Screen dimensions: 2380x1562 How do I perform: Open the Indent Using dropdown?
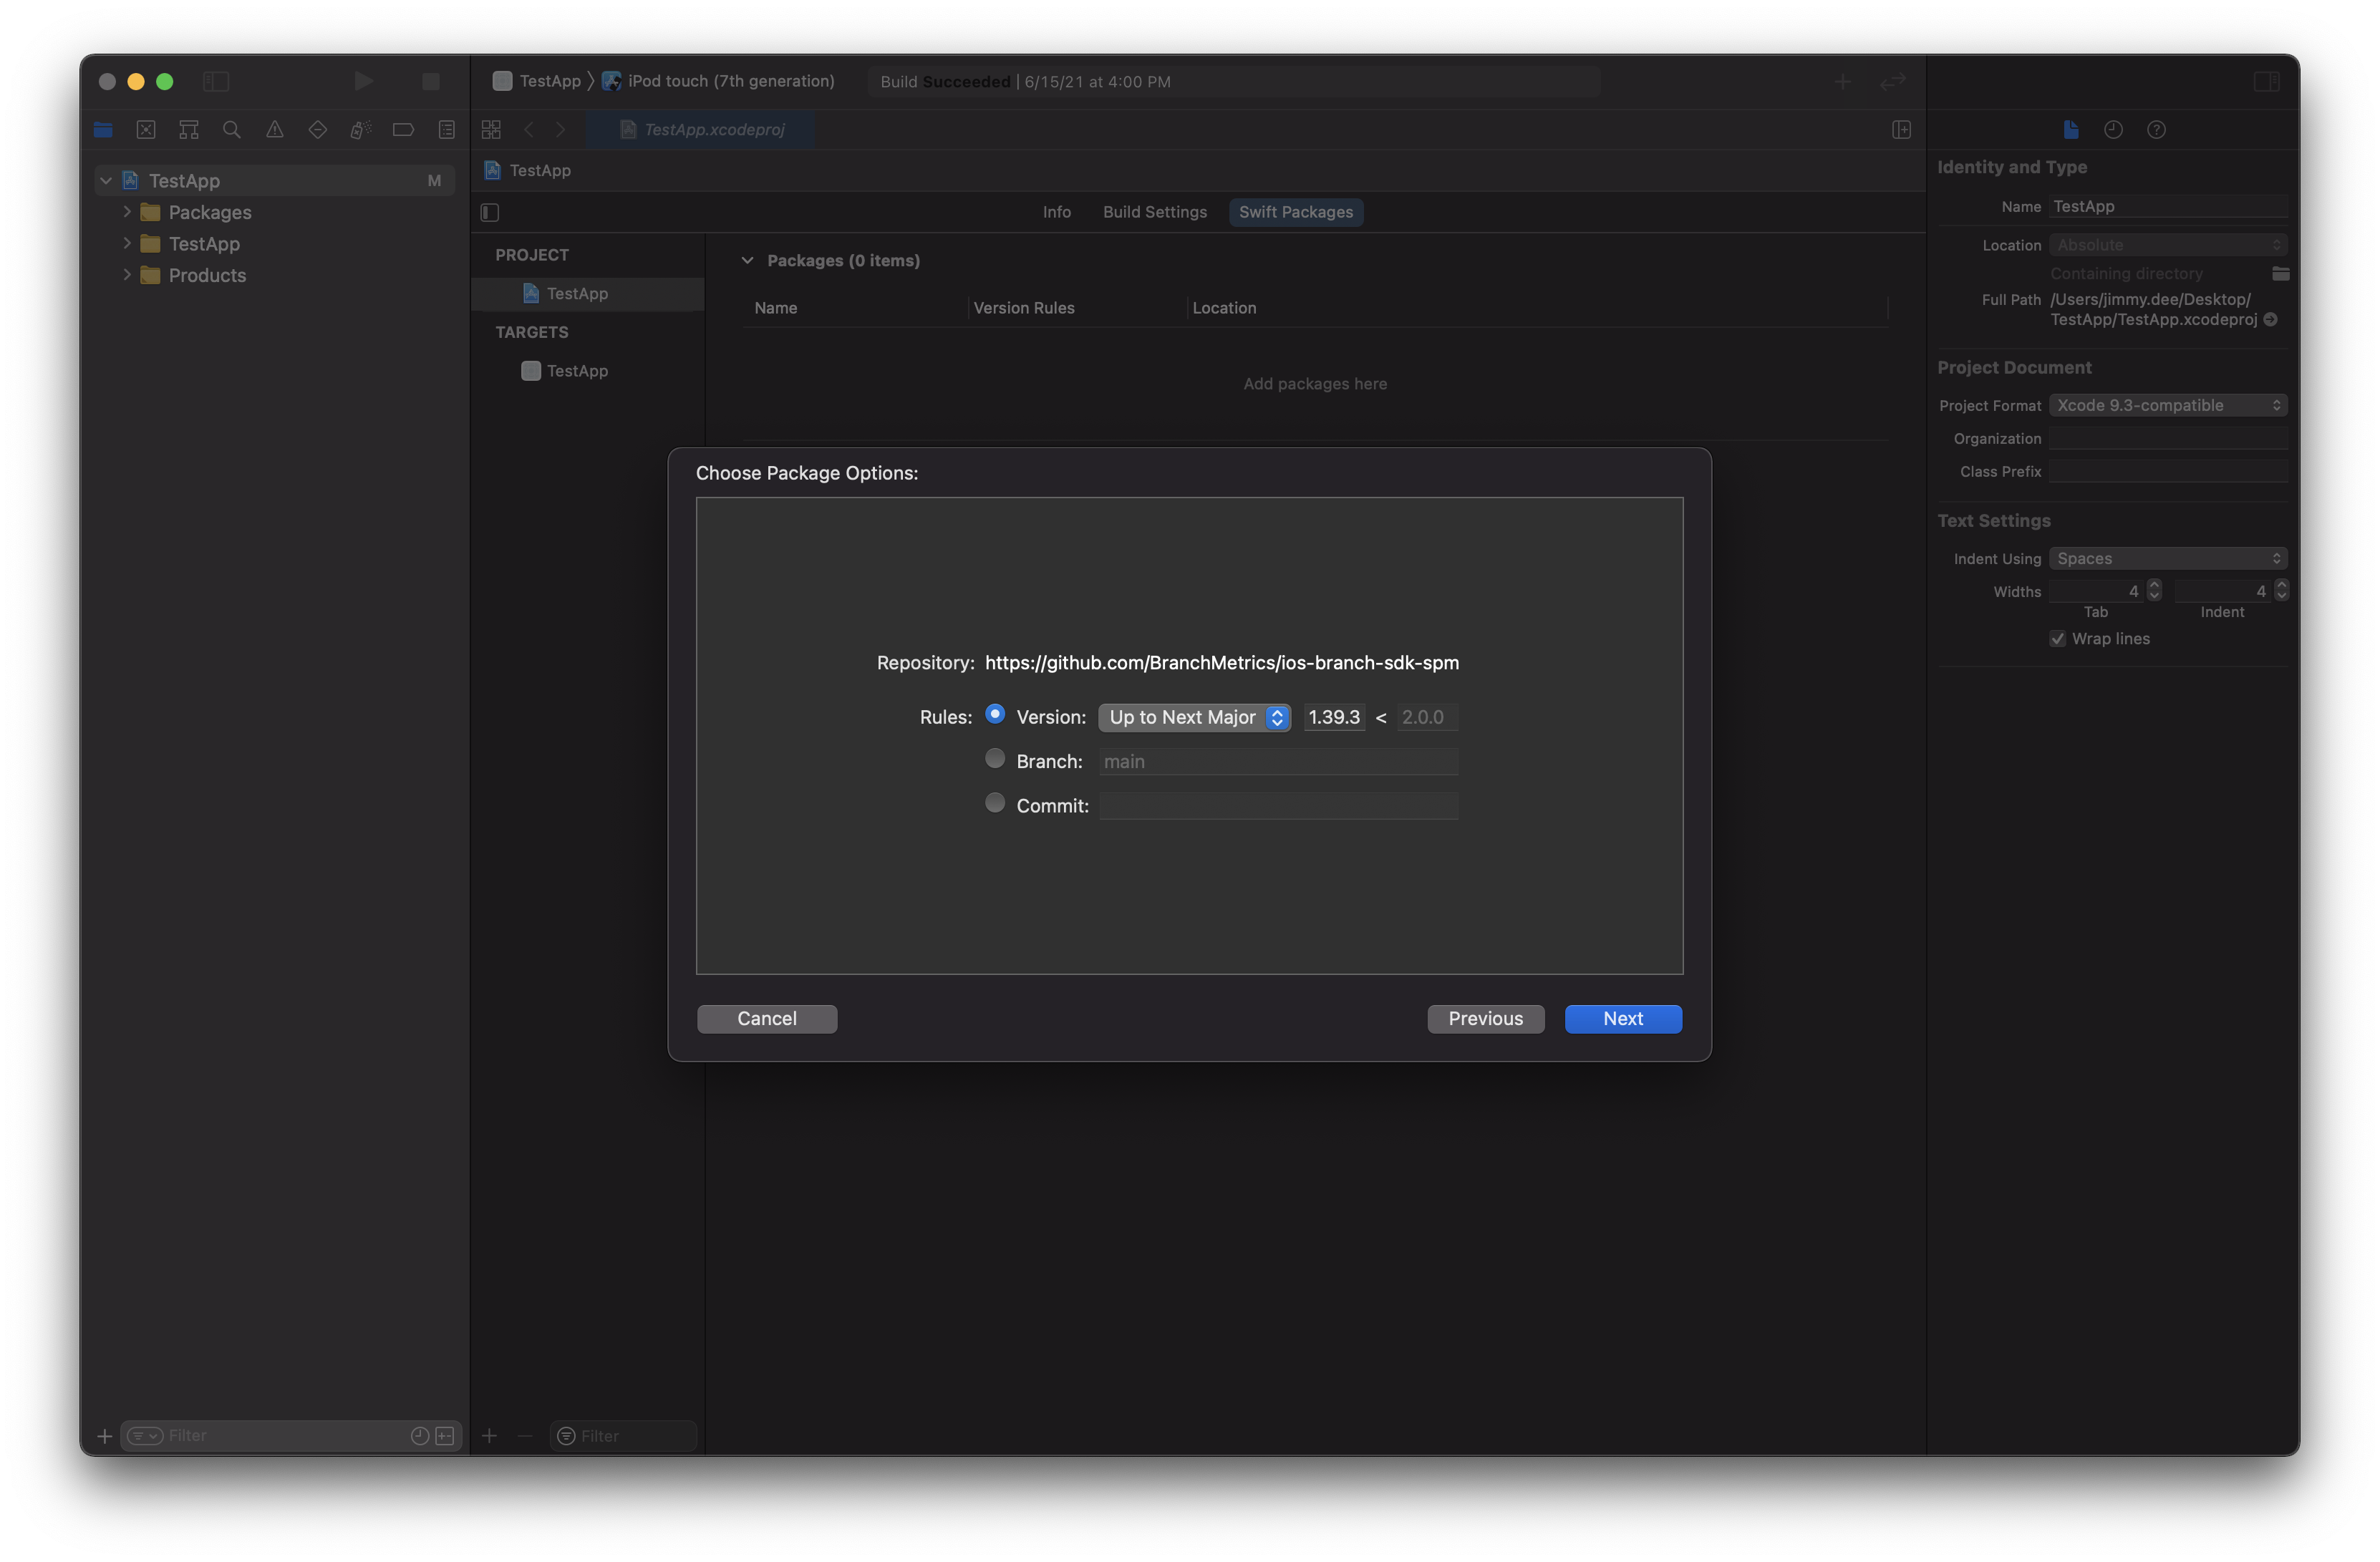[x=2168, y=558]
